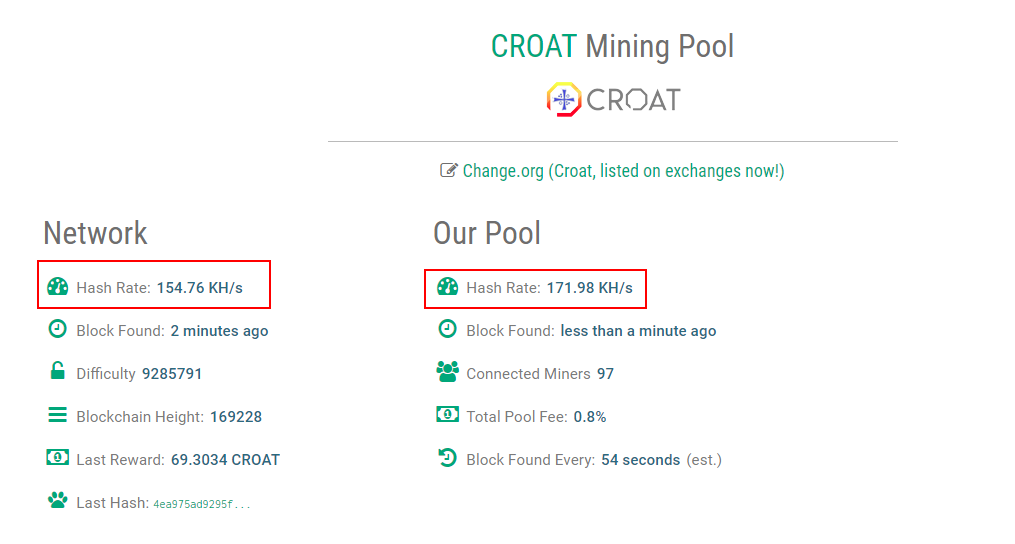Click the edit icon beside Change.org
This screenshot has width=1015, height=544.
pyautogui.click(x=449, y=170)
